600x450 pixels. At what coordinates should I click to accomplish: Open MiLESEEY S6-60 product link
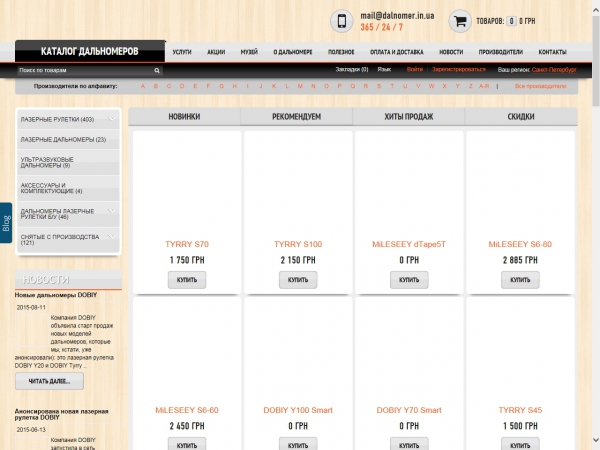click(x=187, y=410)
